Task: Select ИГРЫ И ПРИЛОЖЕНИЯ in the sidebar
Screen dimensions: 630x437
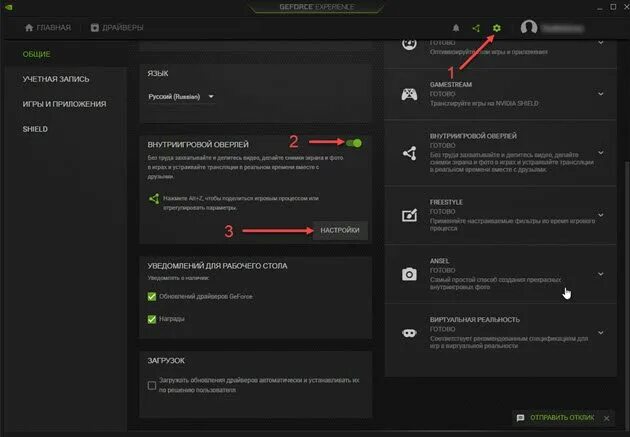Action: point(64,104)
